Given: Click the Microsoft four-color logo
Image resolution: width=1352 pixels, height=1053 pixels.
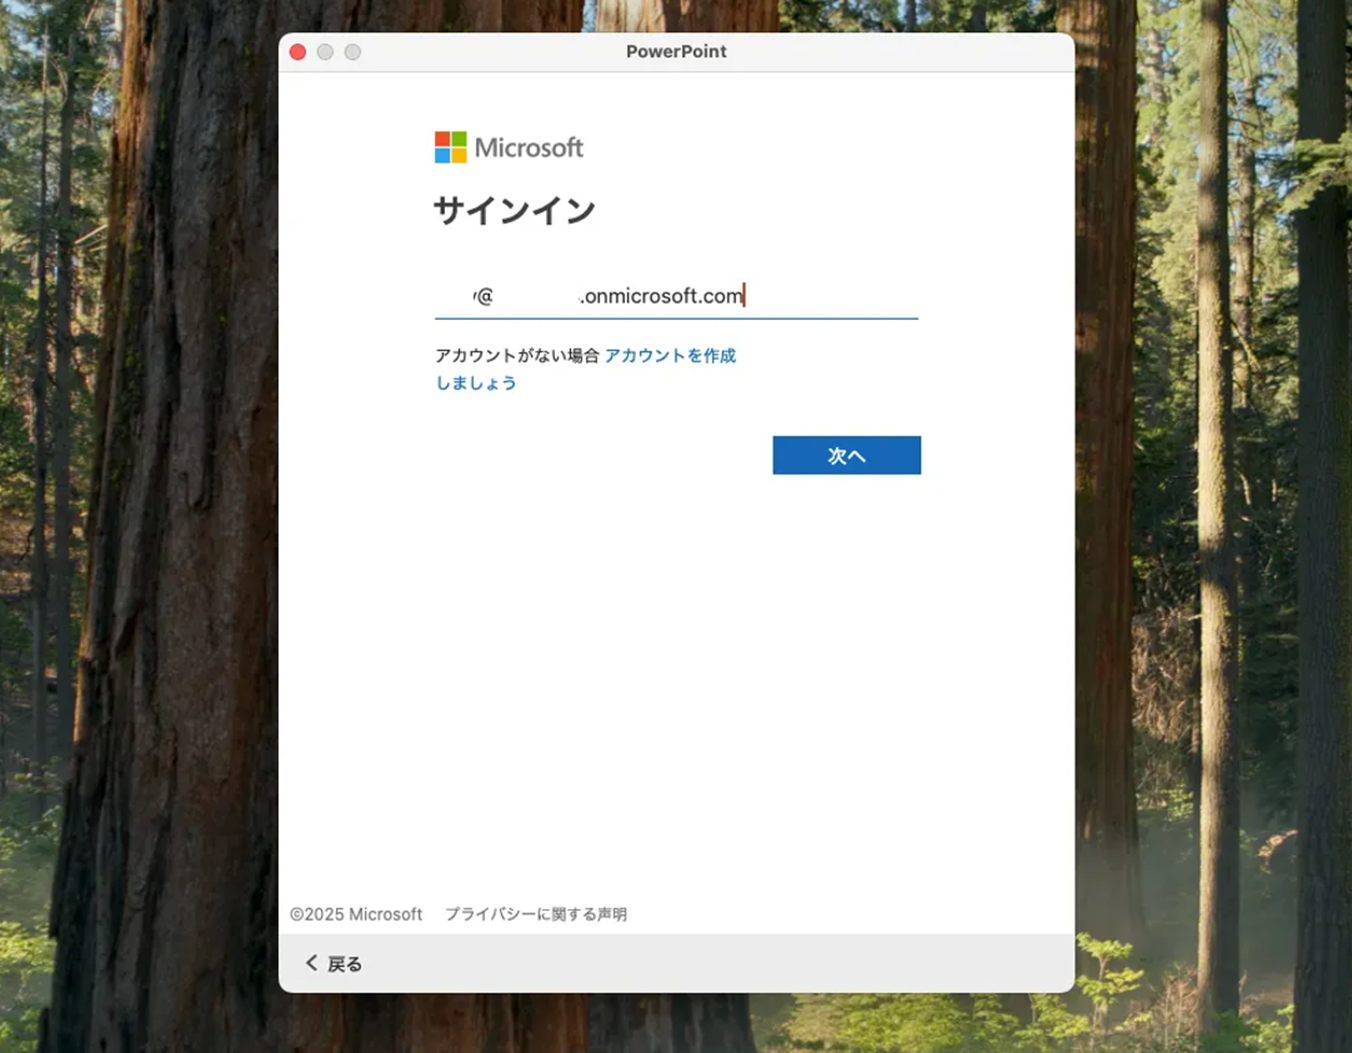Looking at the screenshot, I should pos(451,147).
